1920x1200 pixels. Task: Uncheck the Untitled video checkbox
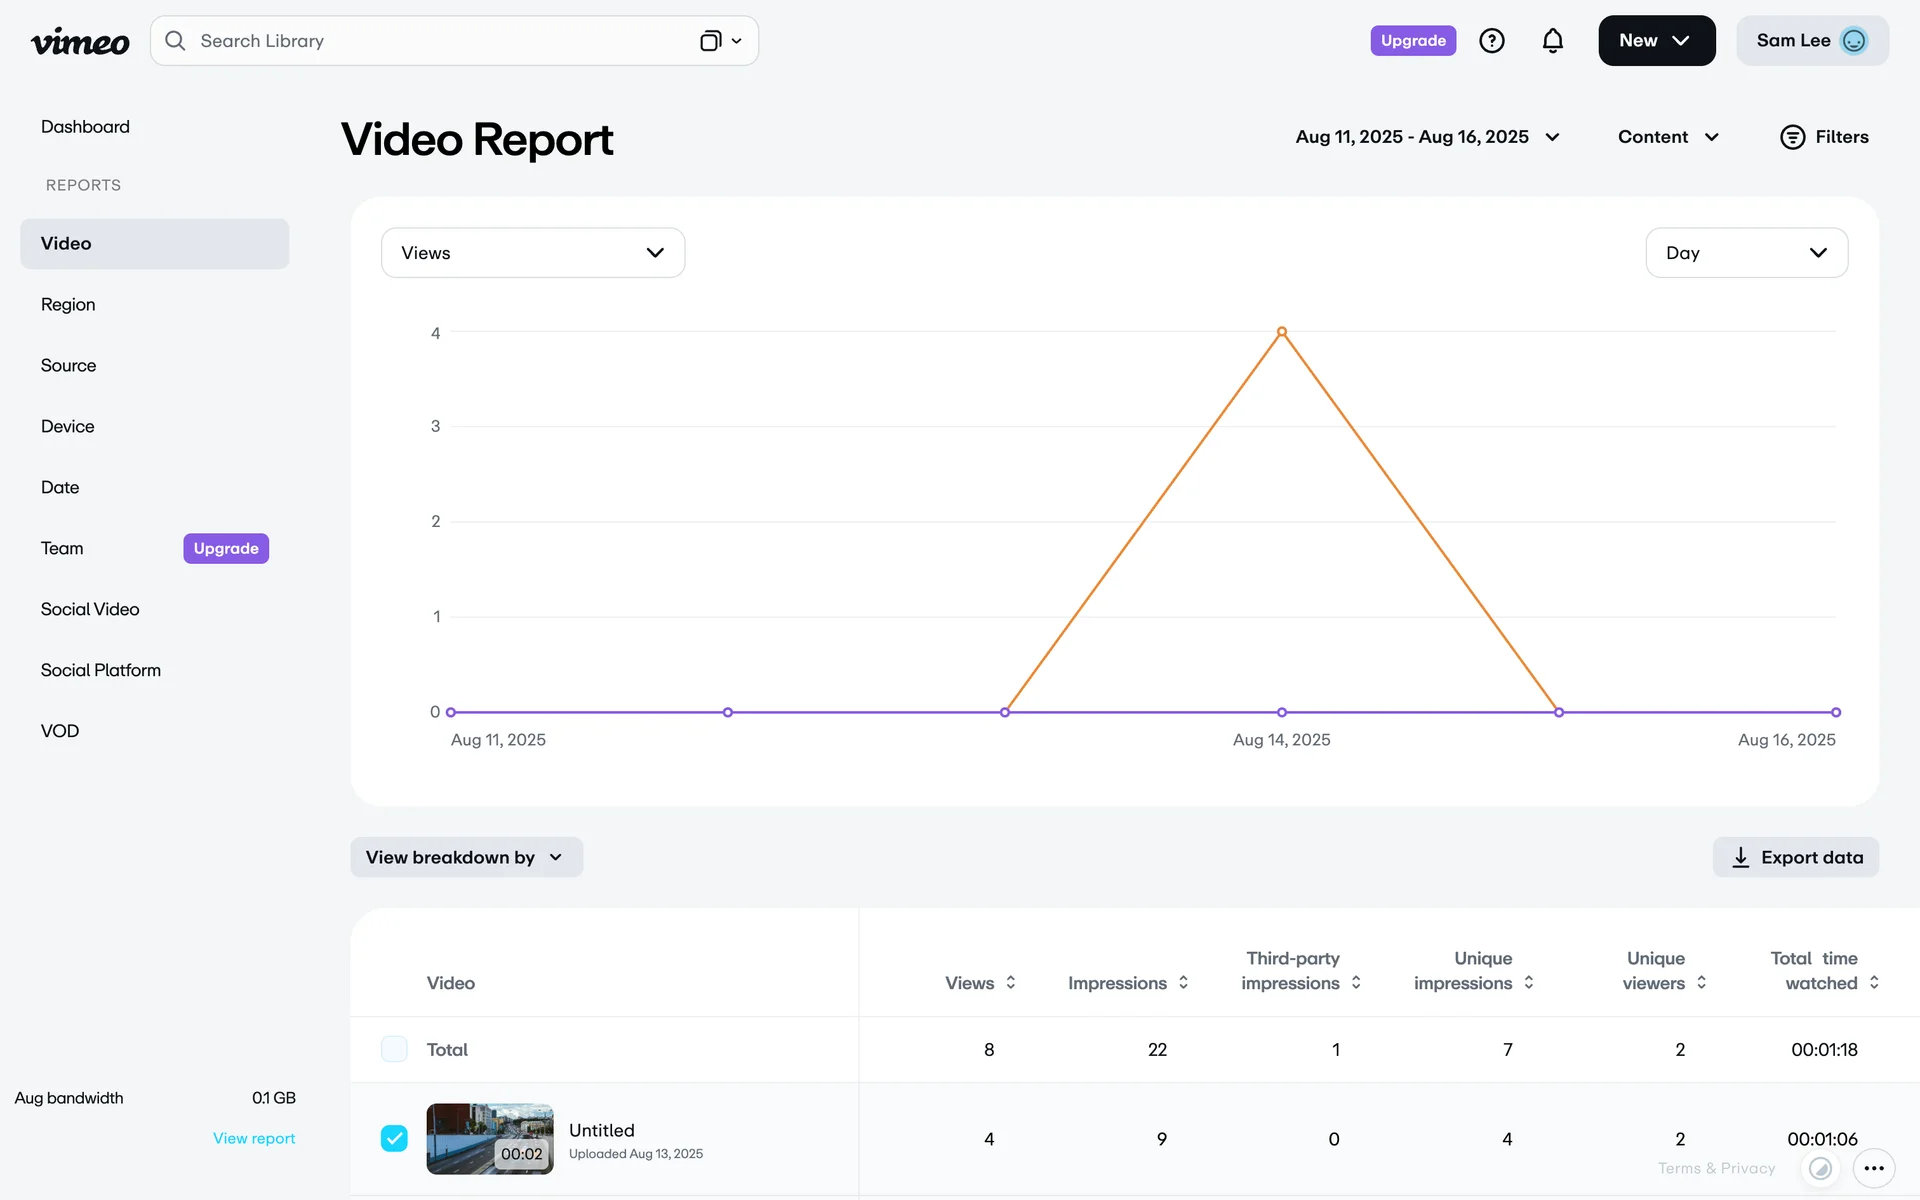pyautogui.click(x=394, y=1138)
